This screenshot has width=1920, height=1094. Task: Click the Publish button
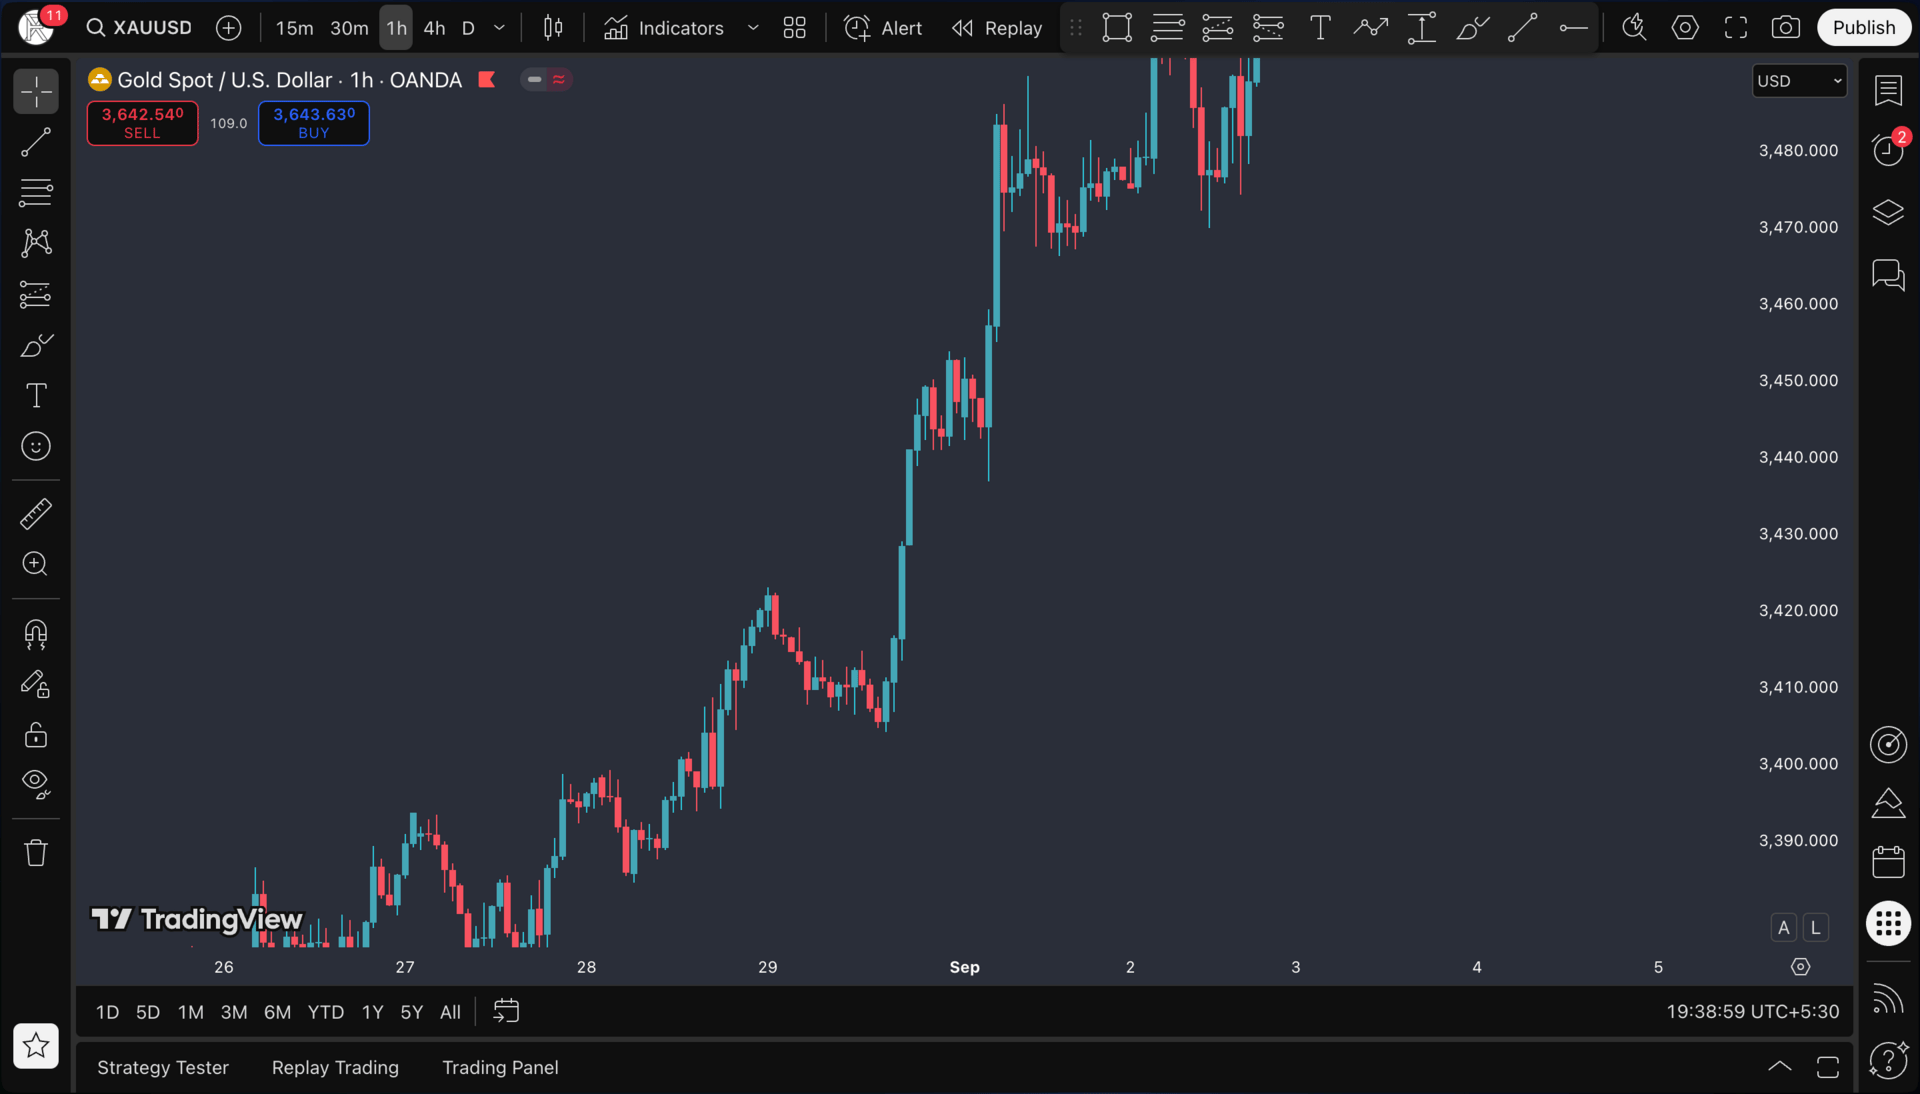click(1863, 28)
